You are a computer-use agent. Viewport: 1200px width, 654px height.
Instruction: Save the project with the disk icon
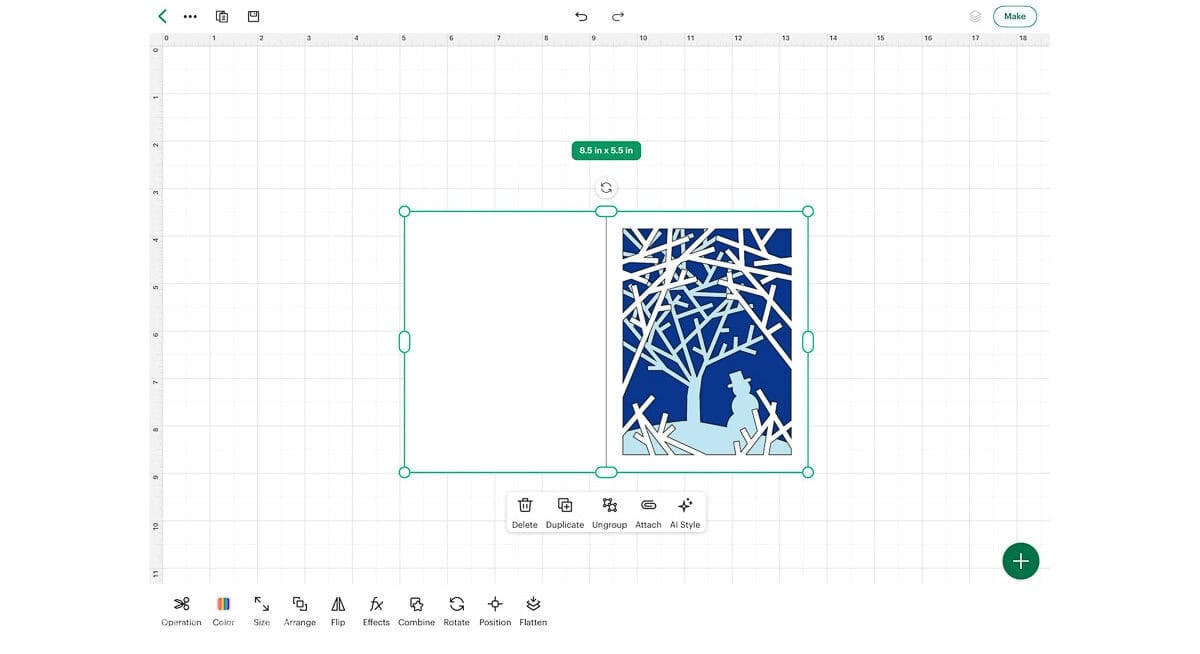[x=254, y=16]
